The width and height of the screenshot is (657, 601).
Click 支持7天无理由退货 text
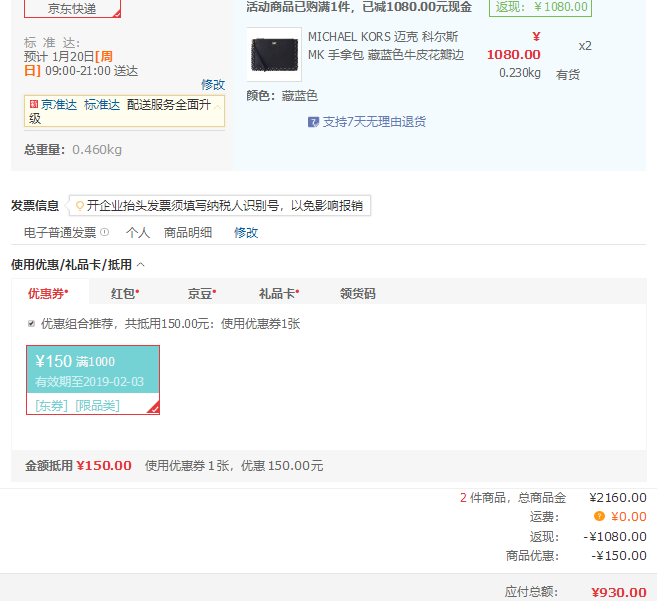tap(374, 122)
